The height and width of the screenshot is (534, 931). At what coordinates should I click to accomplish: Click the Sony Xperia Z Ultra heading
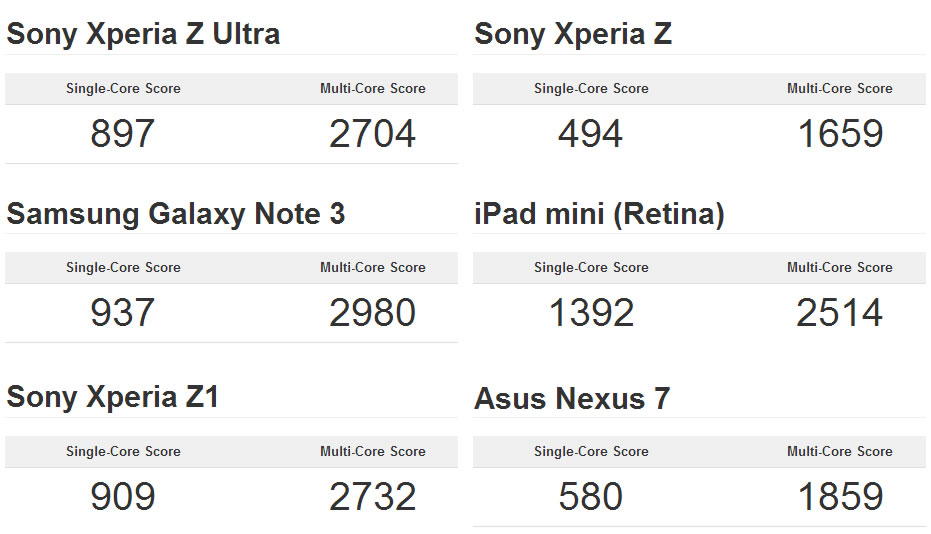[x=143, y=34]
